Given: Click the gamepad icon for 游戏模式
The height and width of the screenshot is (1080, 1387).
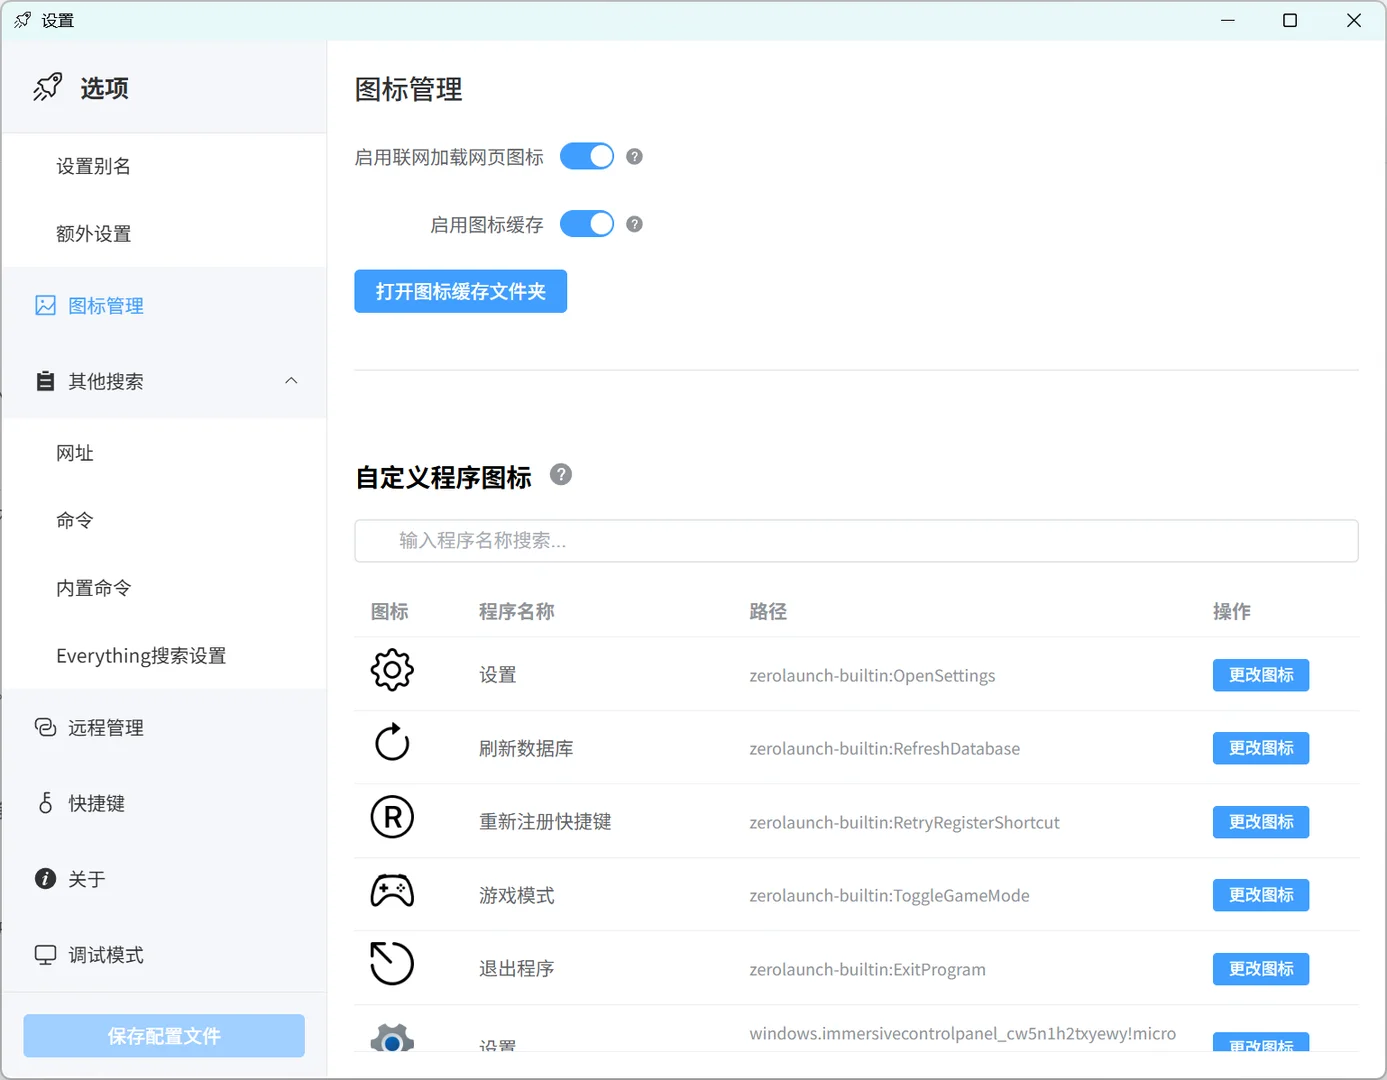Looking at the screenshot, I should 391,891.
